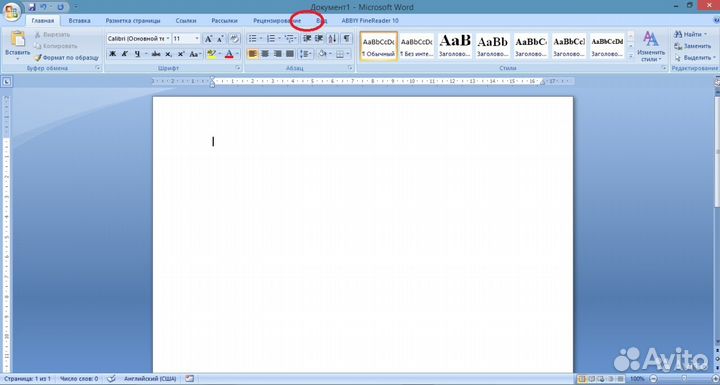Image resolution: width=720 pixels, height=385 pixels.
Task: Click the Заменить button
Action: point(692,46)
